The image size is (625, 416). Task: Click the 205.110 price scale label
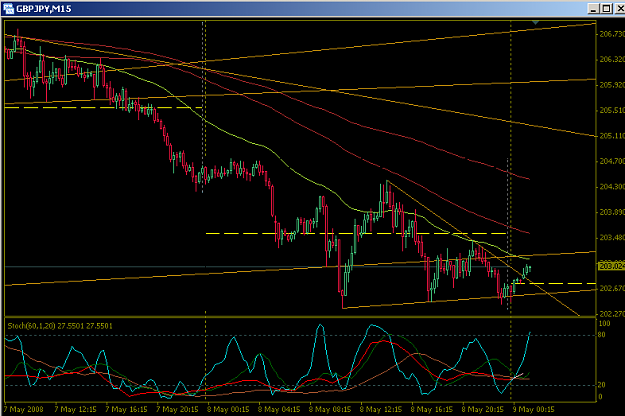coord(612,136)
